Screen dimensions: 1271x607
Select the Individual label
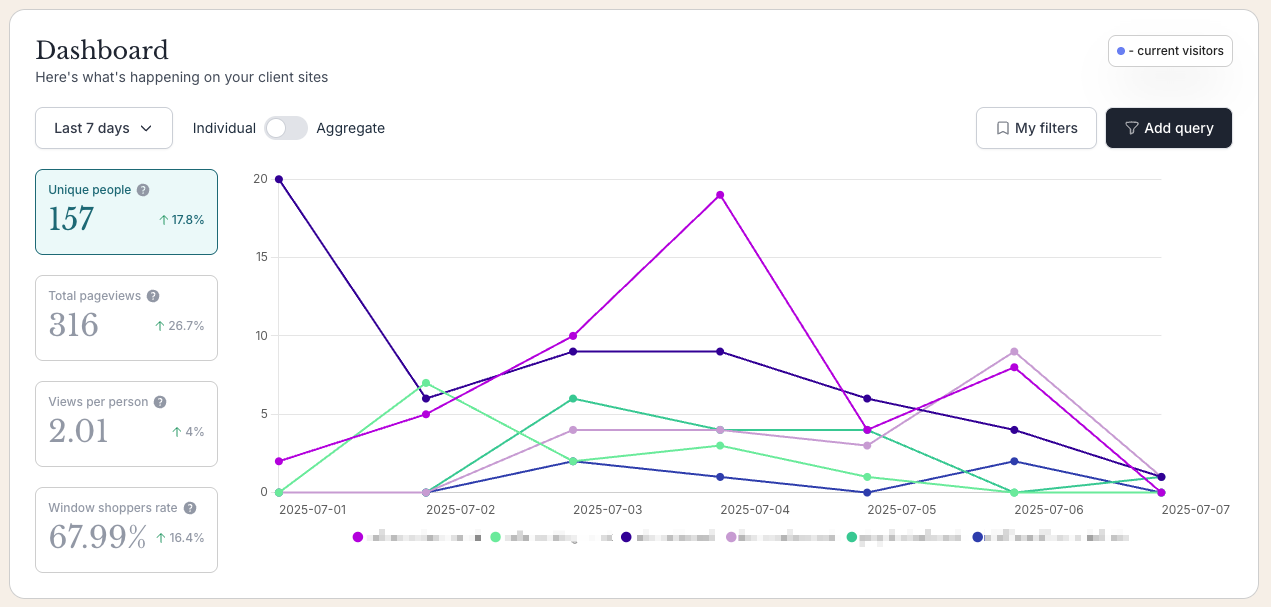(224, 128)
